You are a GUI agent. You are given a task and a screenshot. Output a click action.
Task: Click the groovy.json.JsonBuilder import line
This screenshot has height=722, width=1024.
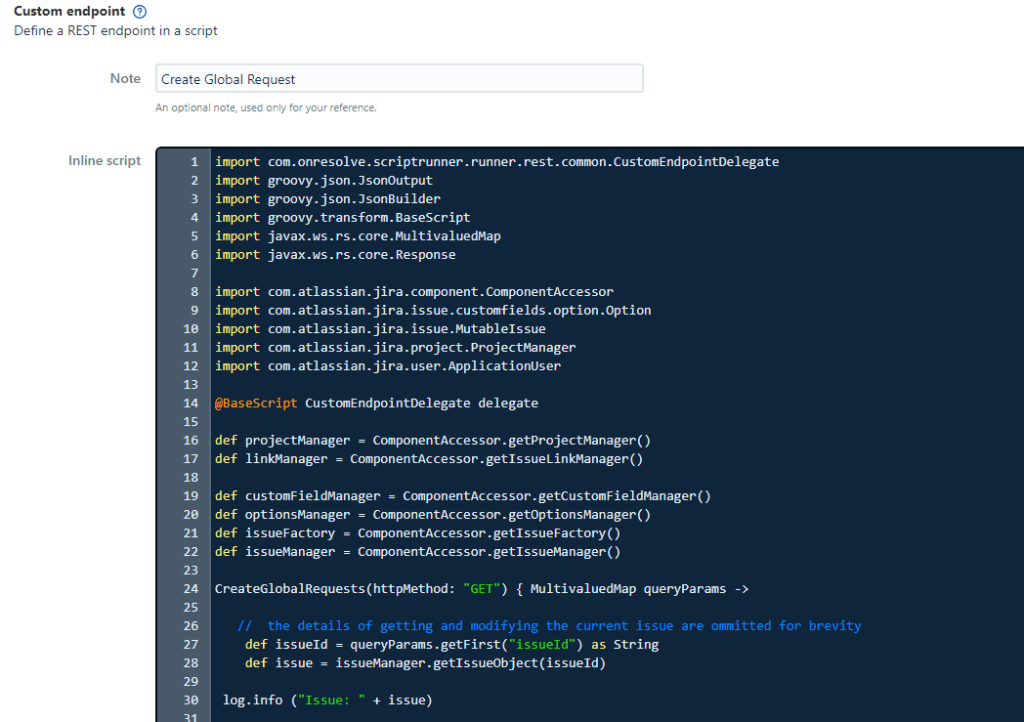pos(327,199)
